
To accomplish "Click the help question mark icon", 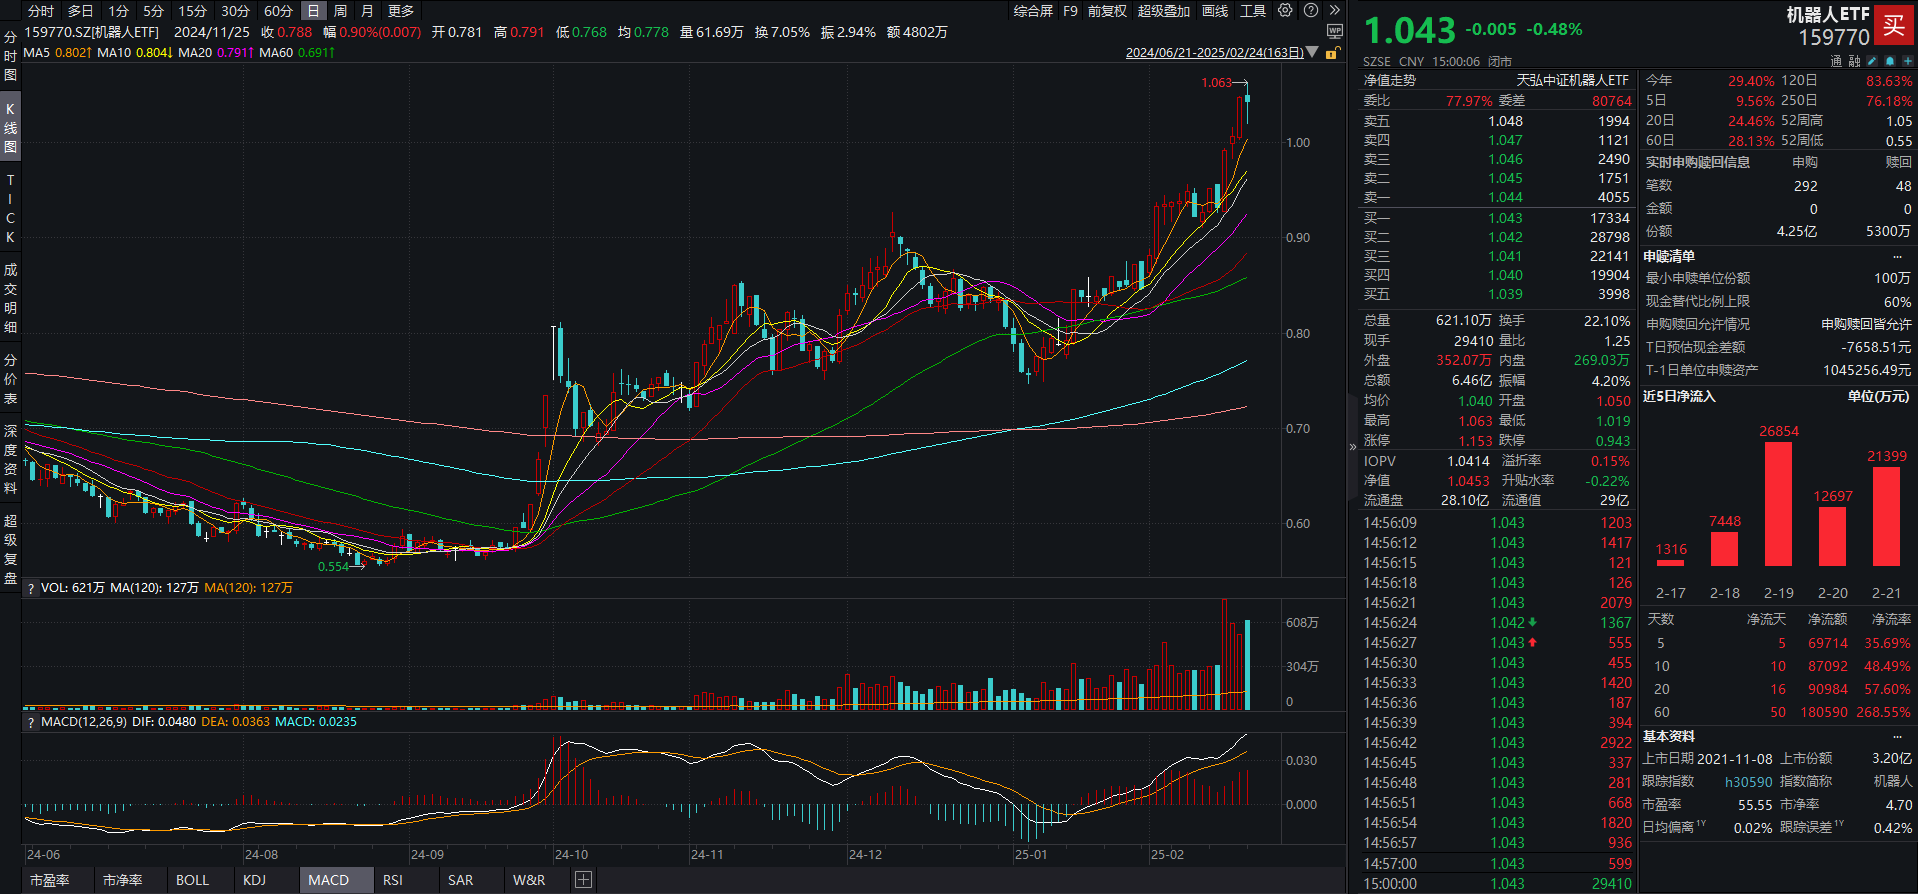I will (1310, 11).
